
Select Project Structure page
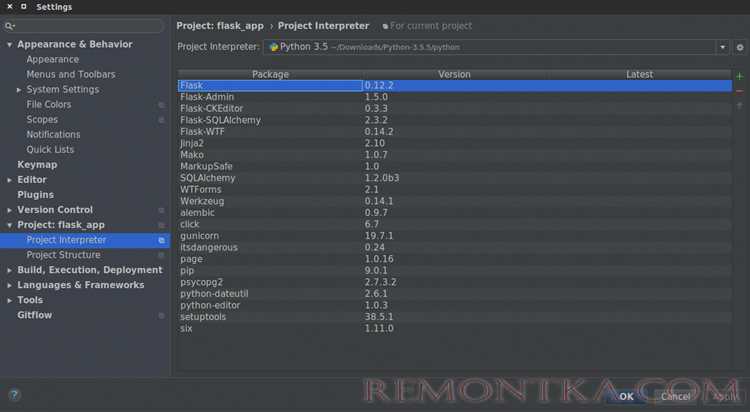click(x=64, y=255)
